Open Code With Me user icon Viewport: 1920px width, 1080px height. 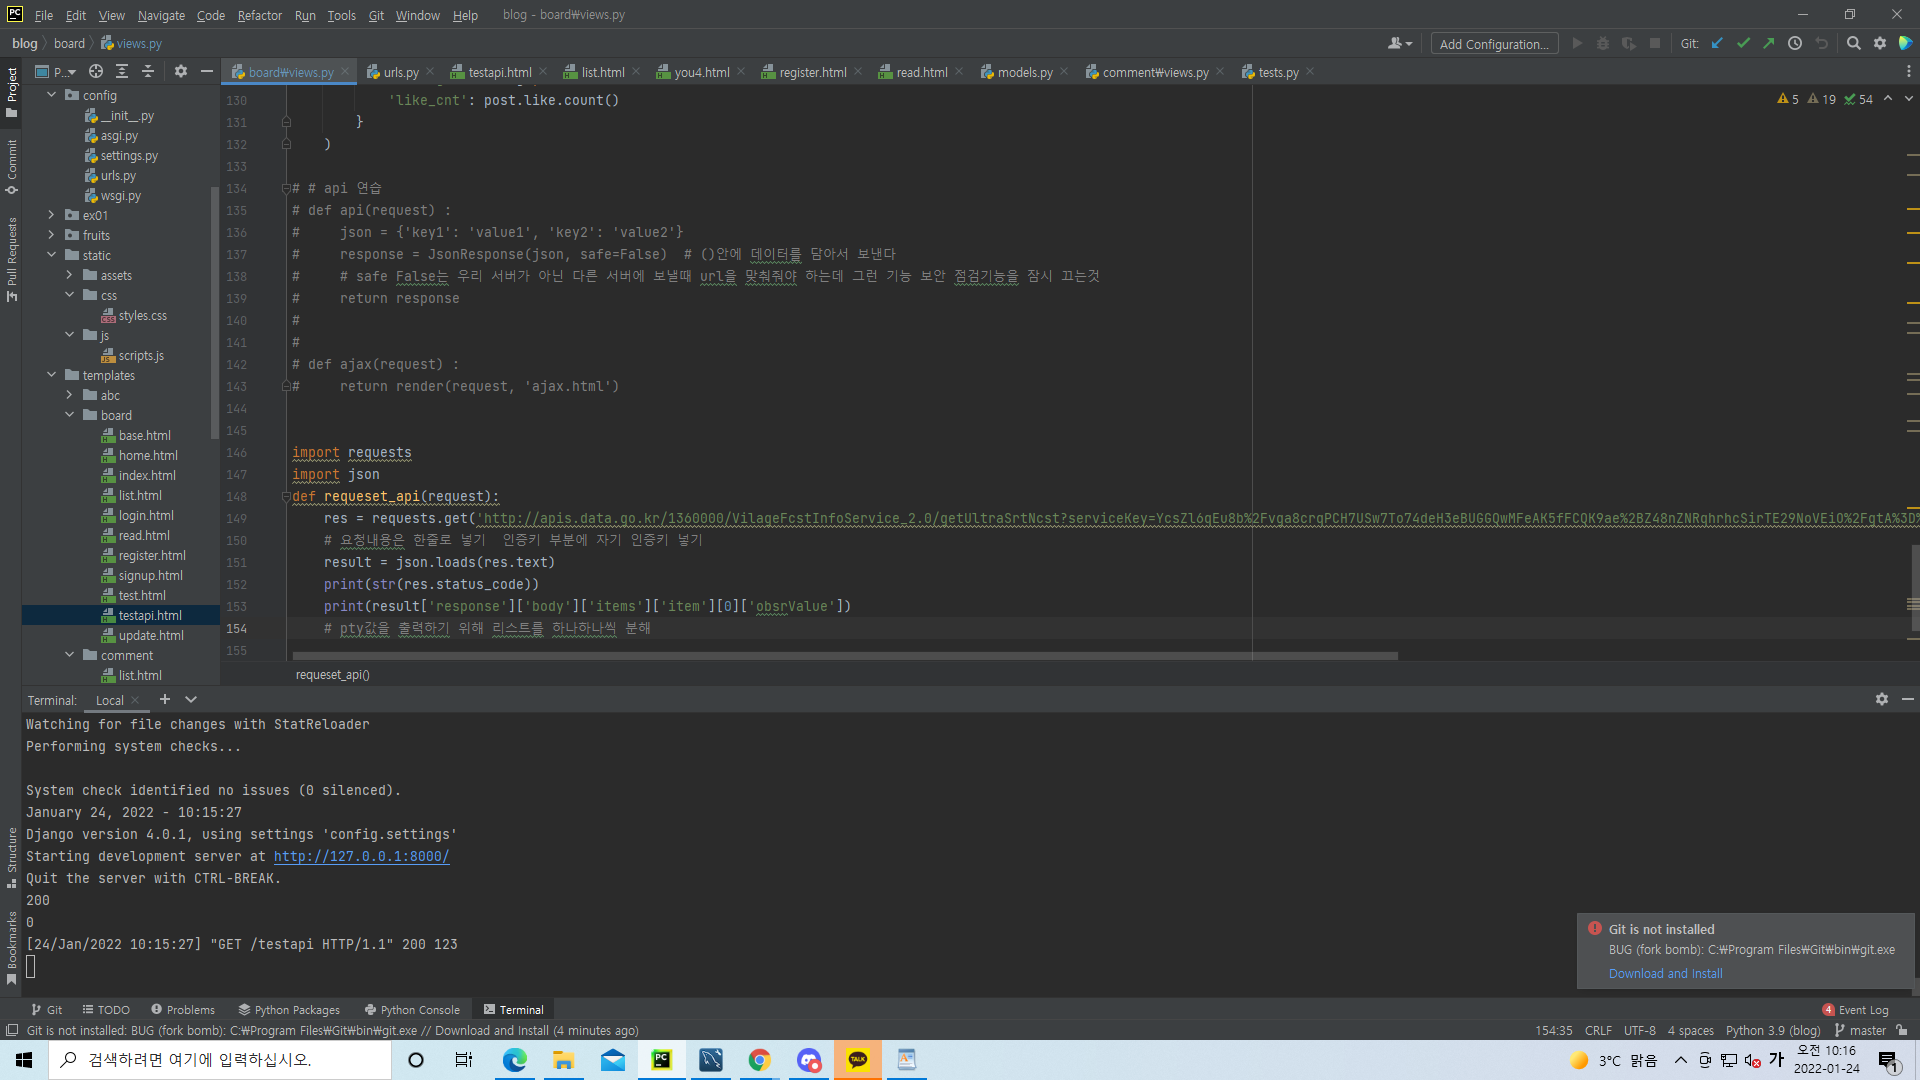point(1399,43)
